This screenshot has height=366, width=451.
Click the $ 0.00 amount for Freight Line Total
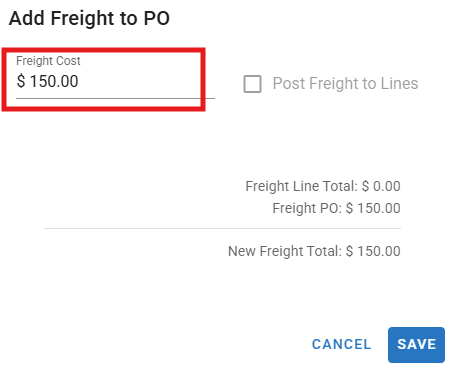pos(381,186)
